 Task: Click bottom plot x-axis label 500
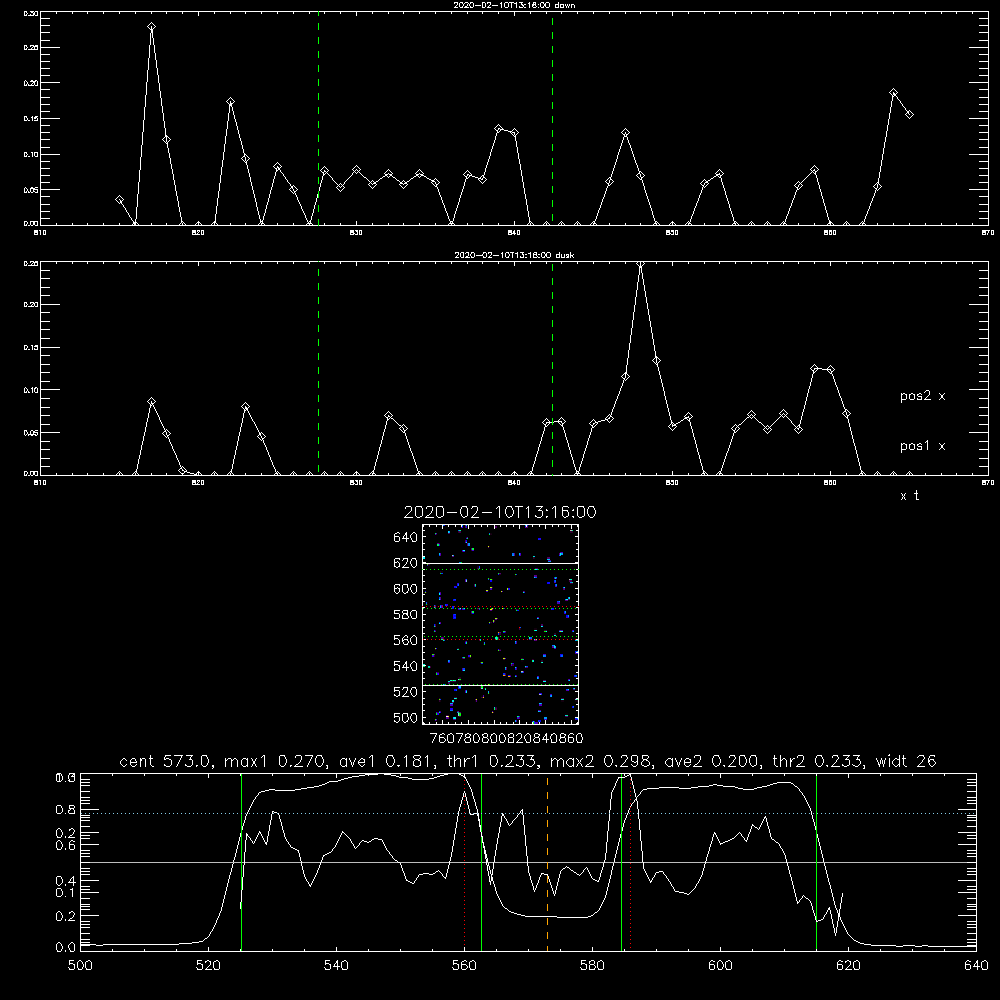80,966
